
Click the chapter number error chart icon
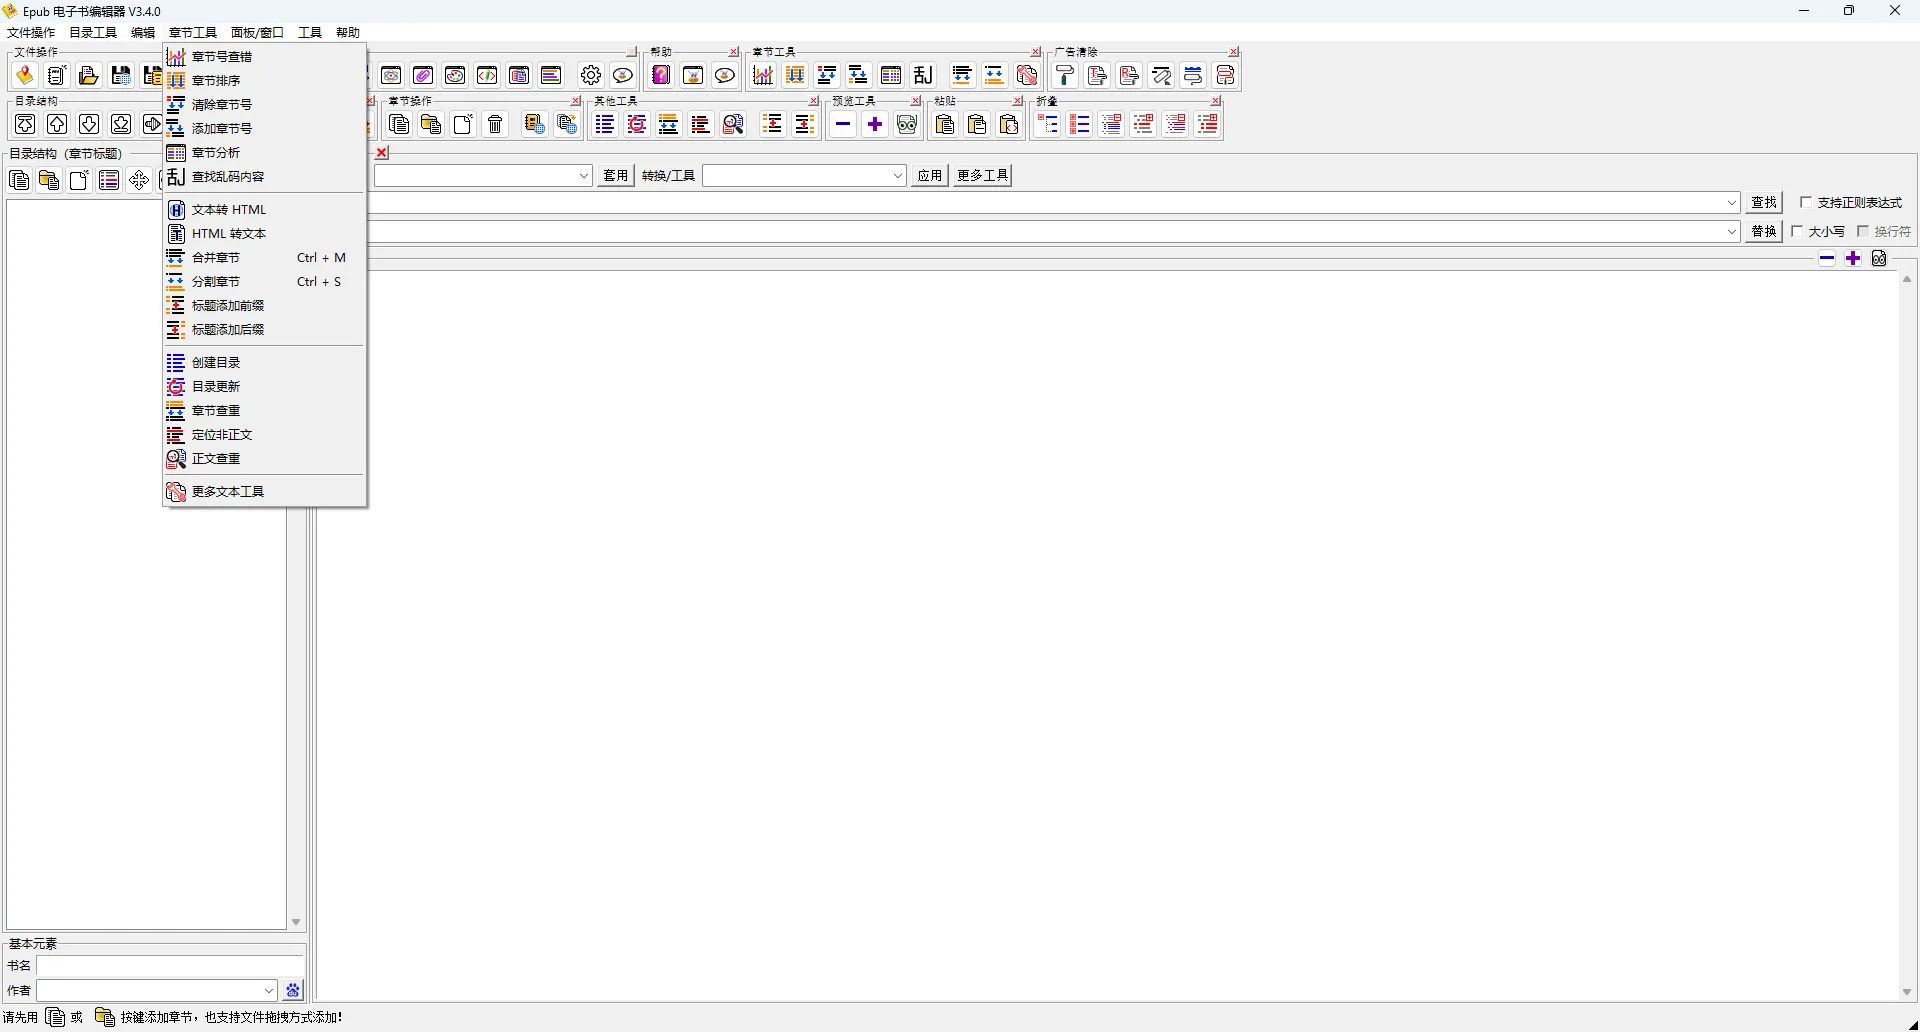pos(763,76)
